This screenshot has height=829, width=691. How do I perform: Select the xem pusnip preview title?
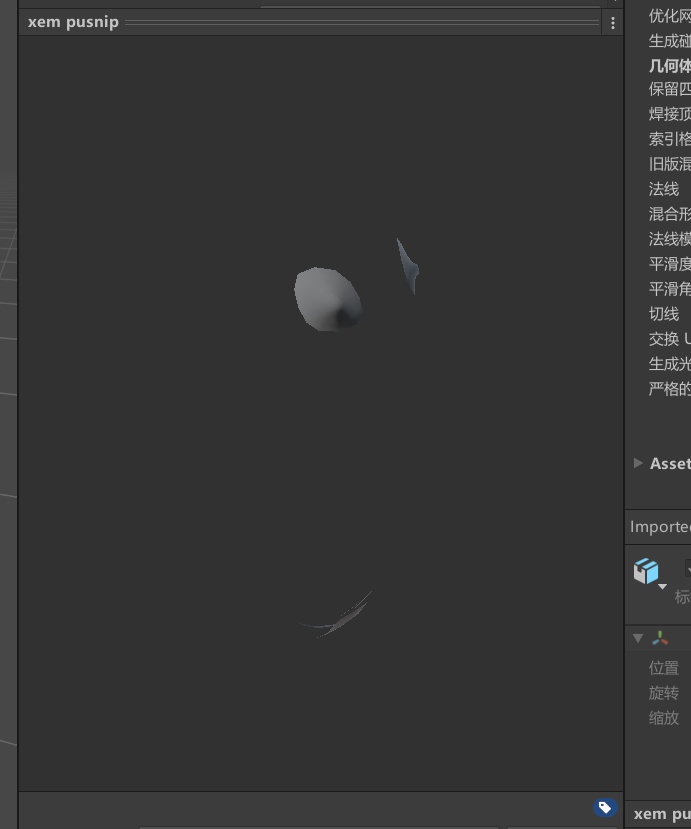[x=73, y=22]
